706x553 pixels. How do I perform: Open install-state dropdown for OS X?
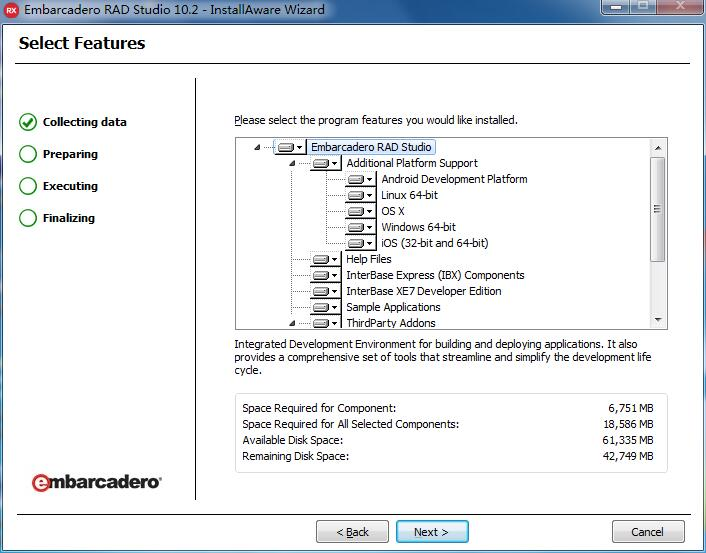tap(361, 211)
